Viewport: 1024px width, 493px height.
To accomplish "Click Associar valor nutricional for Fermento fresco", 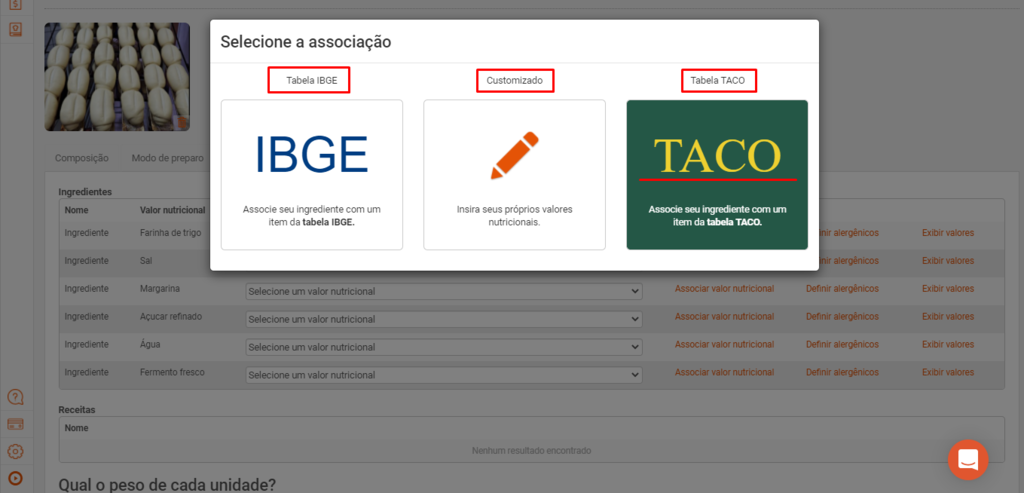I will pyautogui.click(x=724, y=372).
